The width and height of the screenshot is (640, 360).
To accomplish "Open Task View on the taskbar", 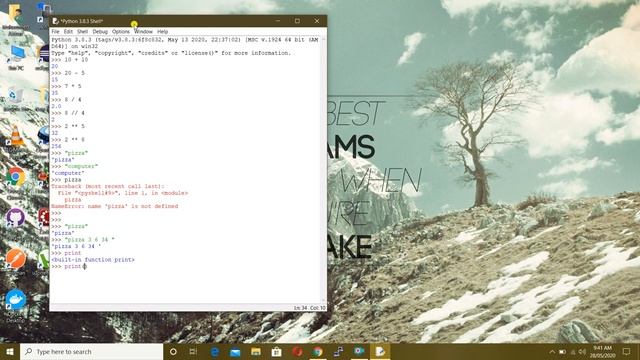I will coord(193,351).
